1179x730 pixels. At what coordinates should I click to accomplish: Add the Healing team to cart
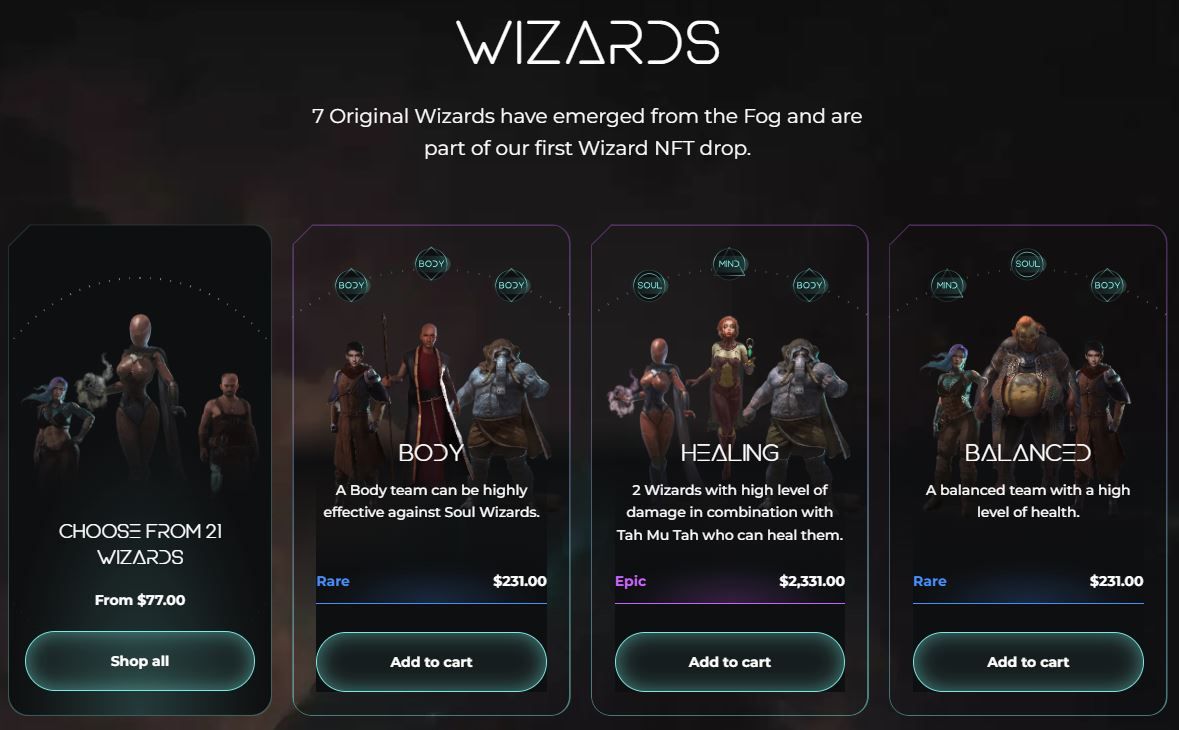tap(729, 662)
